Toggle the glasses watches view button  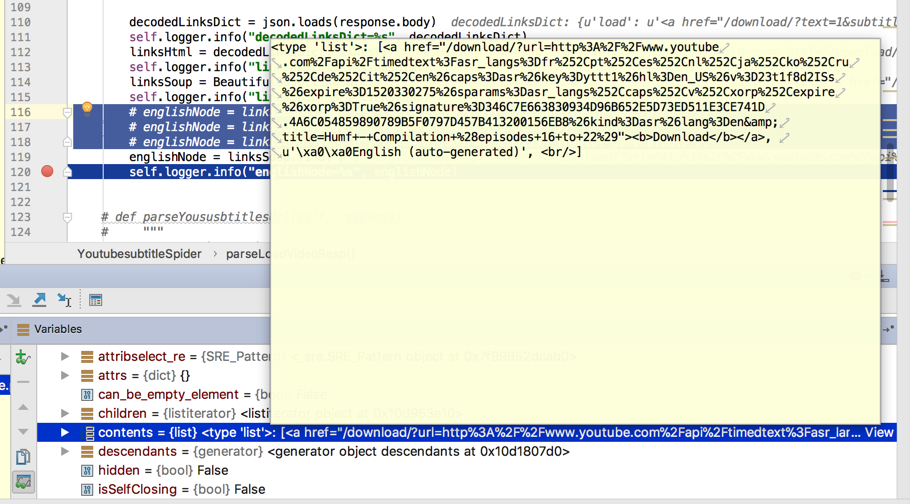[23, 482]
